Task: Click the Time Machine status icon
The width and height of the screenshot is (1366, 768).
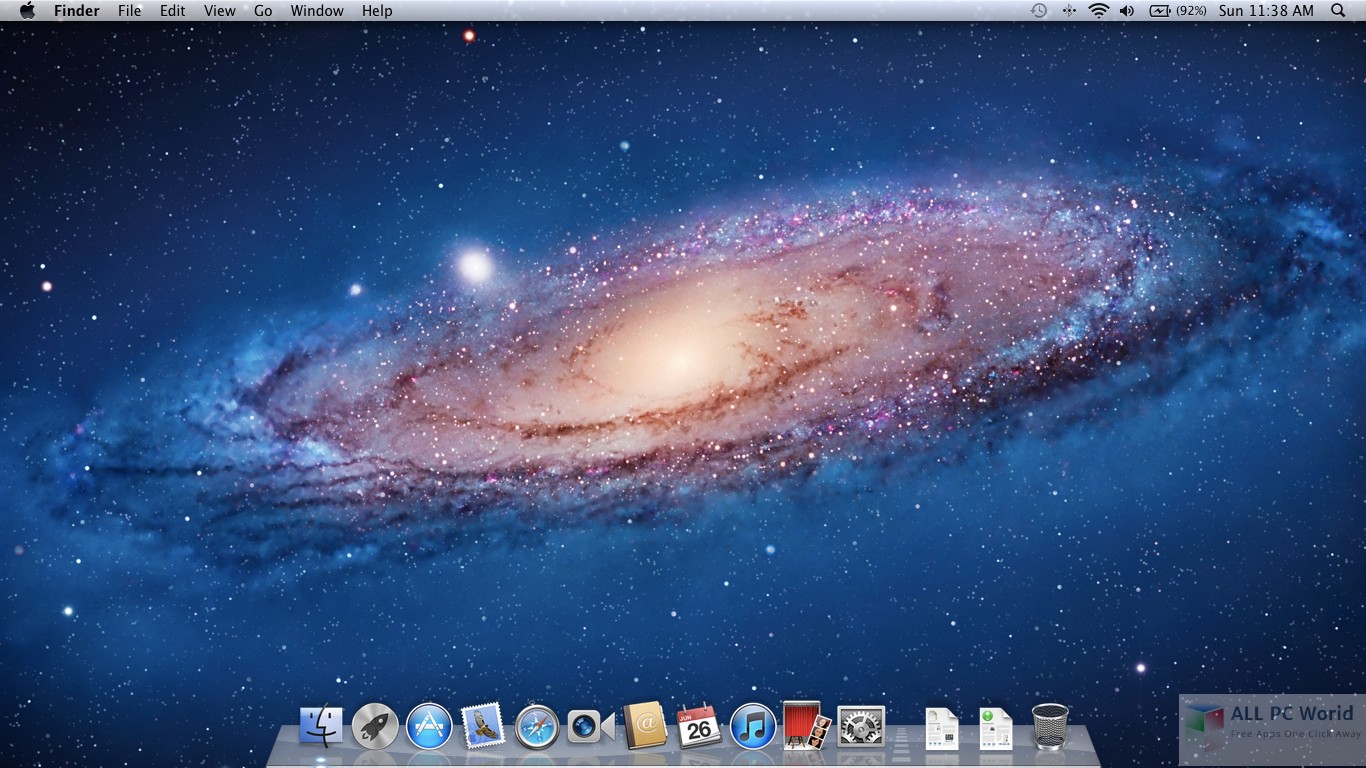Action: [x=1039, y=11]
